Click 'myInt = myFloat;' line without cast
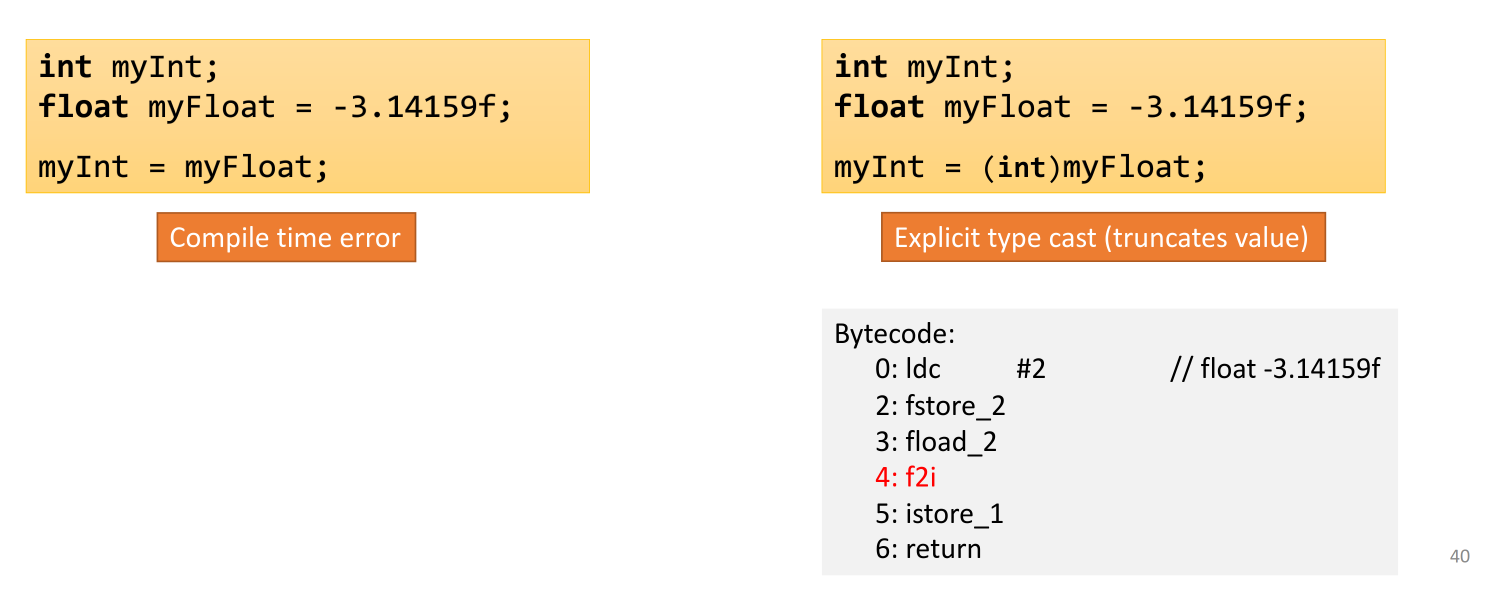The width and height of the screenshot is (1497, 589). (183, 167)
